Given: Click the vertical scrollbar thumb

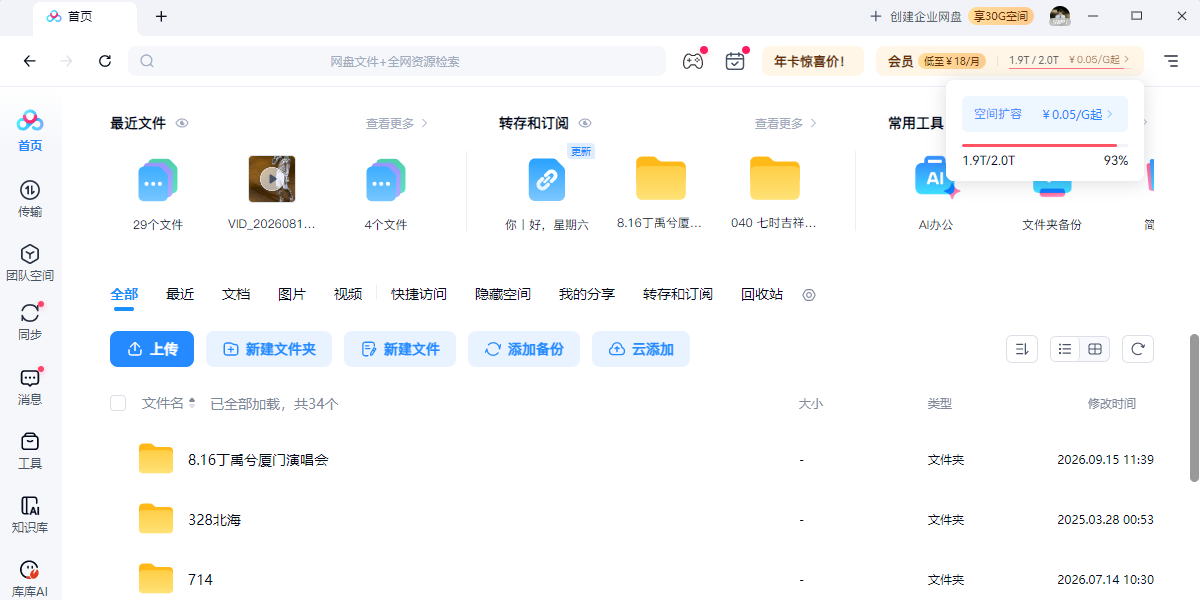Looking at the screenshot, I should [1193, 407].
